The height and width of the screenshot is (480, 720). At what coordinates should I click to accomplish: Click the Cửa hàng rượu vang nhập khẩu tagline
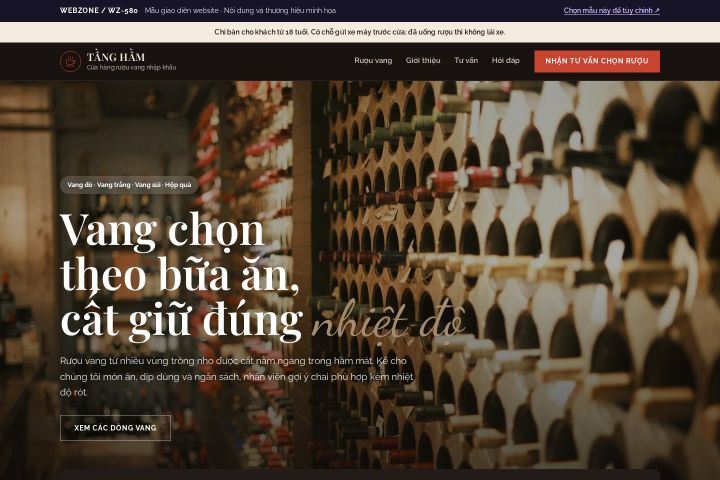[131, 68]
